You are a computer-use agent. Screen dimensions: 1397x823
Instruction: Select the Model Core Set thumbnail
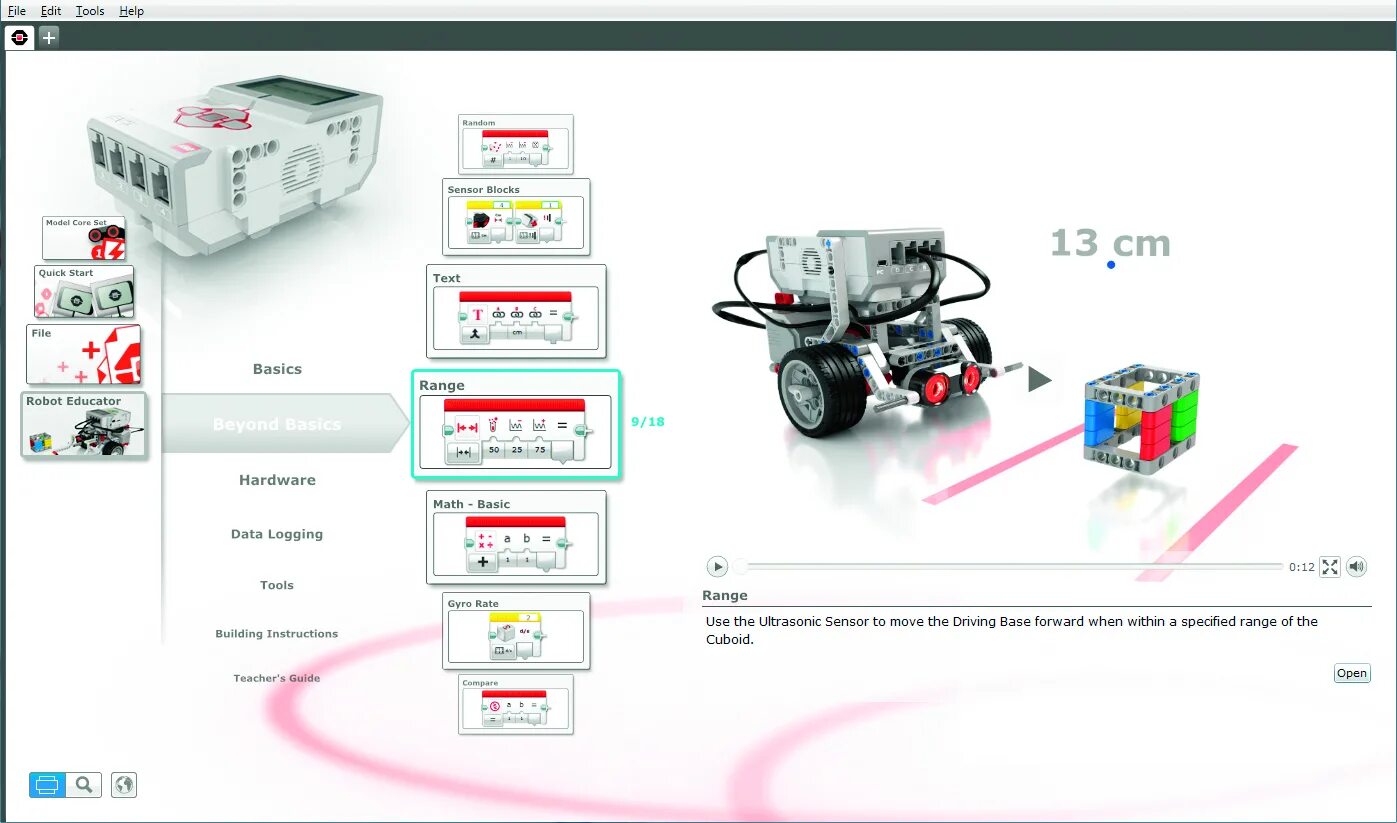83,238
